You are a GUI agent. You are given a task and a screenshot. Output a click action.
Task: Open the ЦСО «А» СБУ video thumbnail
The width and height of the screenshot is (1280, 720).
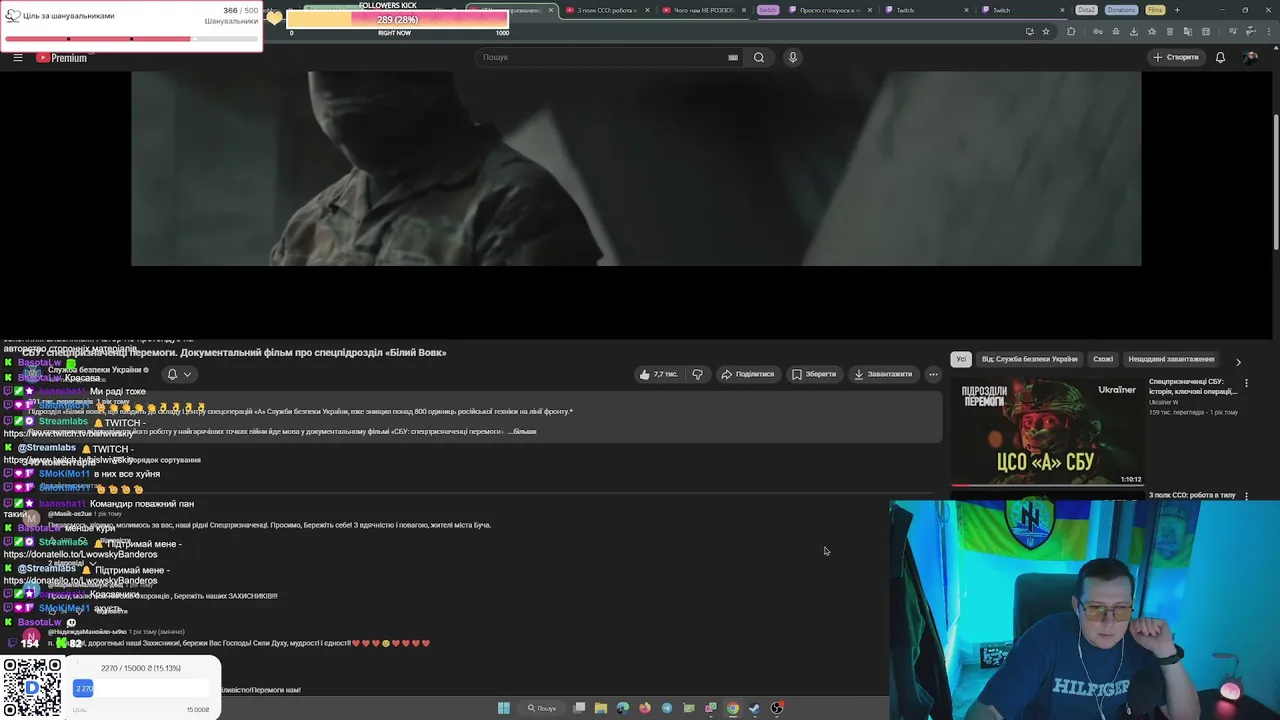1047,431
